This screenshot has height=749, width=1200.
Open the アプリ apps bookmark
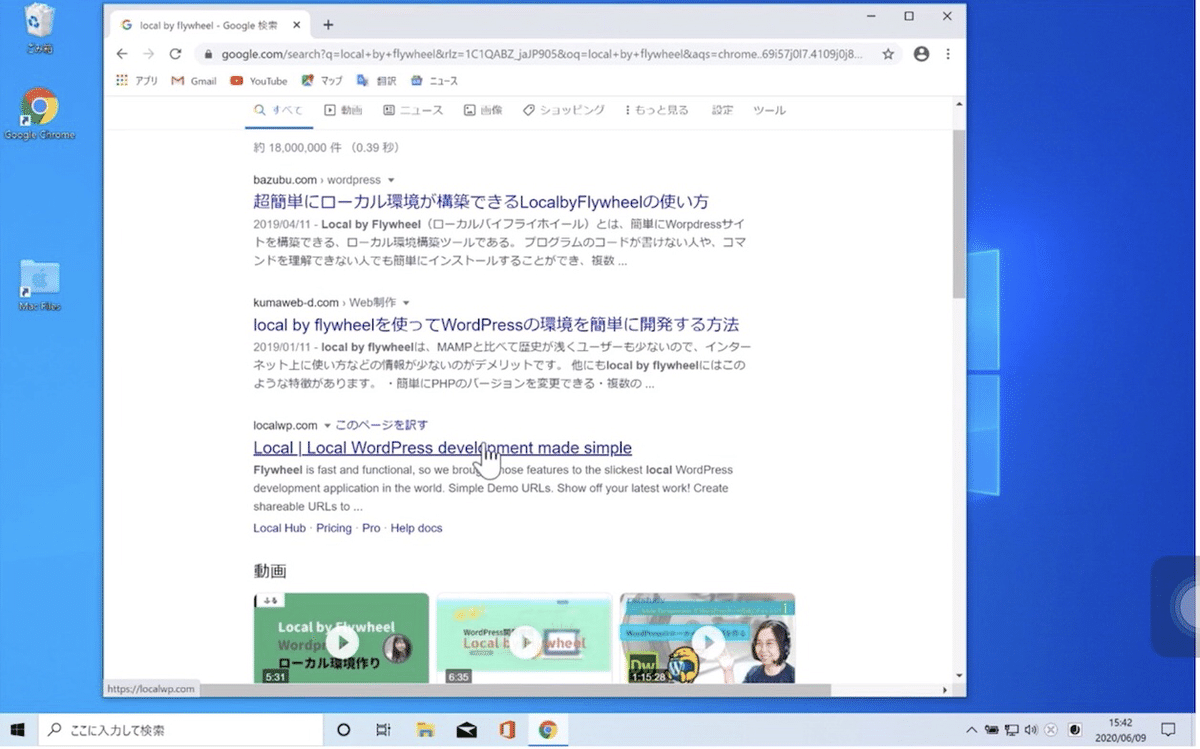click(137, 81)
